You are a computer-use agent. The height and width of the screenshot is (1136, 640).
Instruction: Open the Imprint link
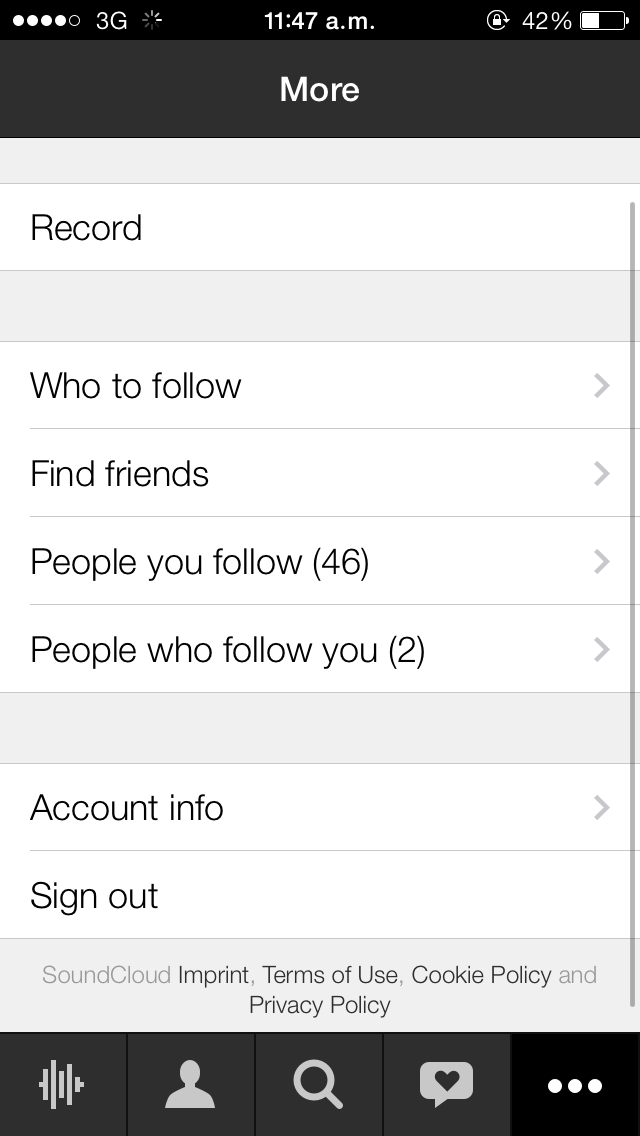click(x=214, y=975)
